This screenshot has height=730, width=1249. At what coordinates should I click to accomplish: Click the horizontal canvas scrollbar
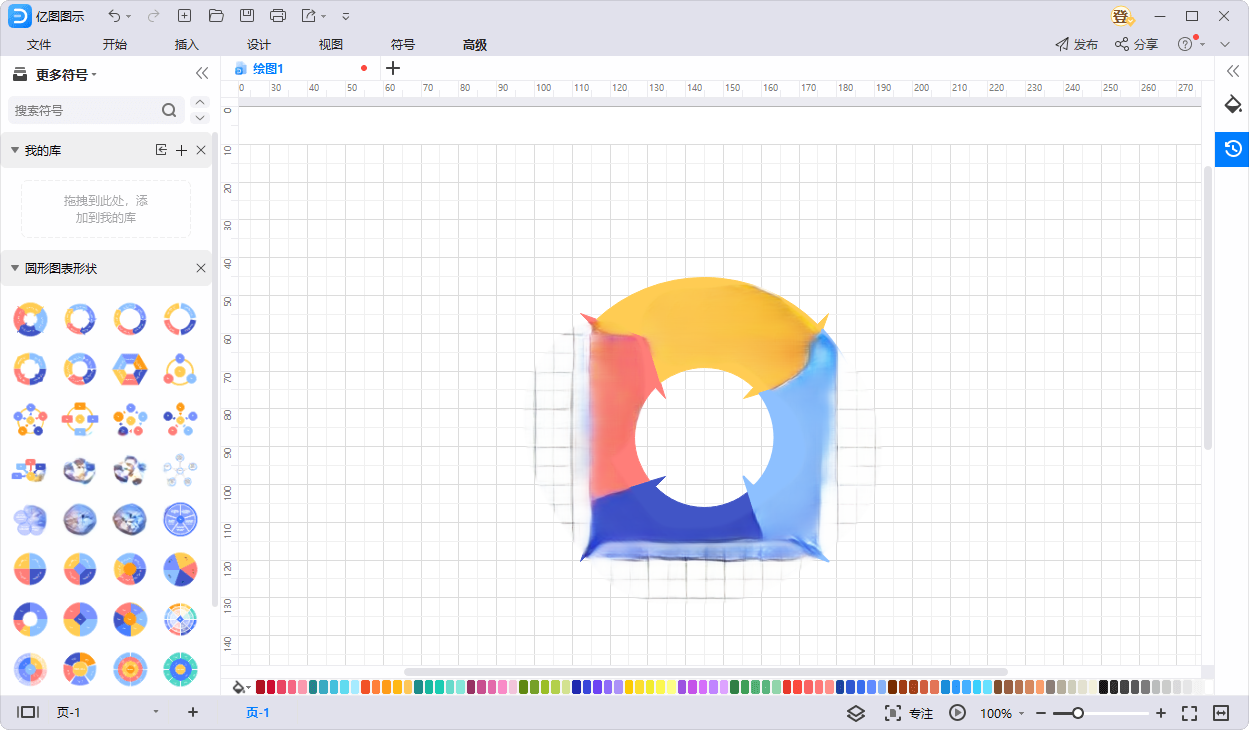pos(706,672)
